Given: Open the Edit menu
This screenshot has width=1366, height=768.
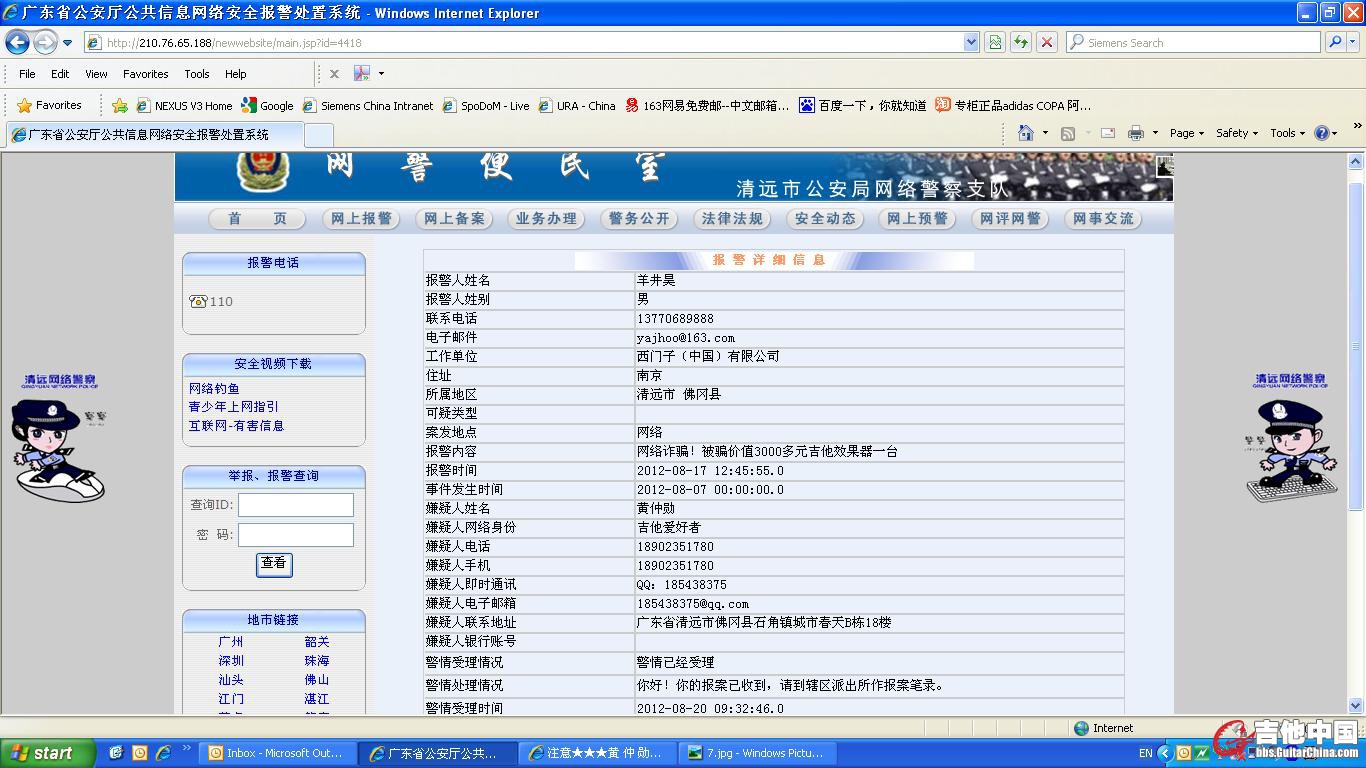Looking at the screenshot, I should [x=60, y=74].
